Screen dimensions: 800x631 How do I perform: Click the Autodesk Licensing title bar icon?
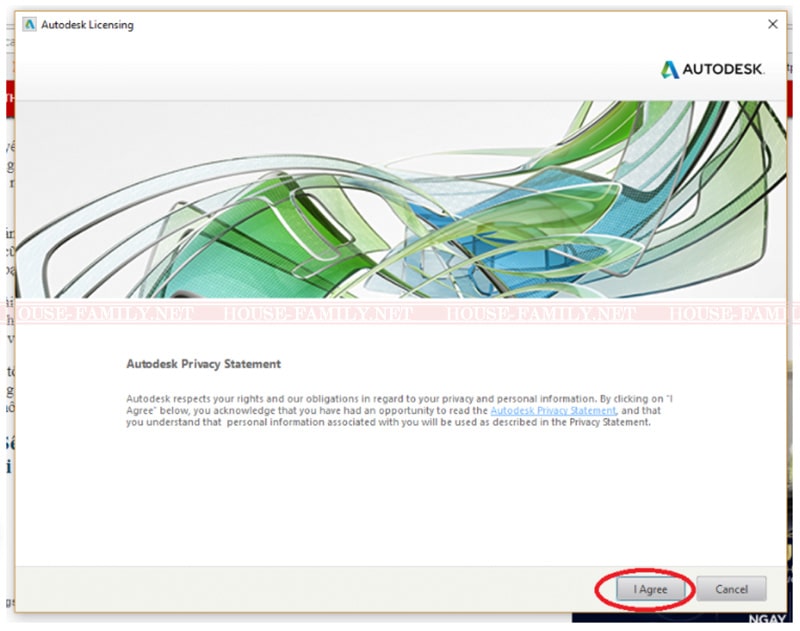(30, 24)
